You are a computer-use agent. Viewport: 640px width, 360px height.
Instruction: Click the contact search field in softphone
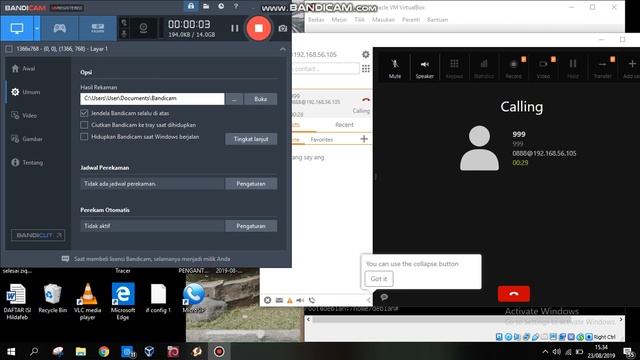(326, 69)
